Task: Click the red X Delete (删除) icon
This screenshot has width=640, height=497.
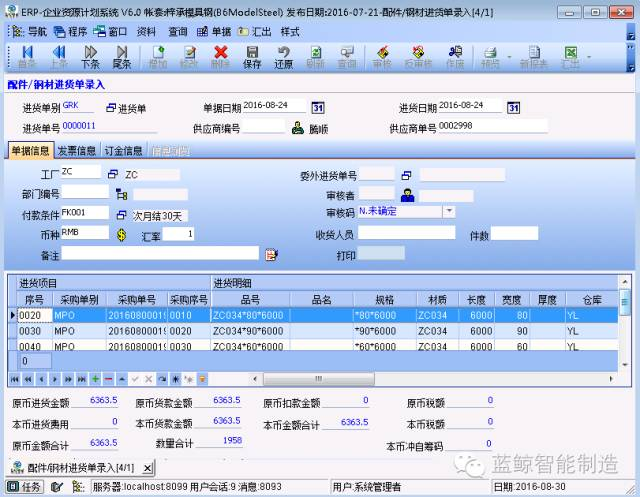Action: [221, 57]
